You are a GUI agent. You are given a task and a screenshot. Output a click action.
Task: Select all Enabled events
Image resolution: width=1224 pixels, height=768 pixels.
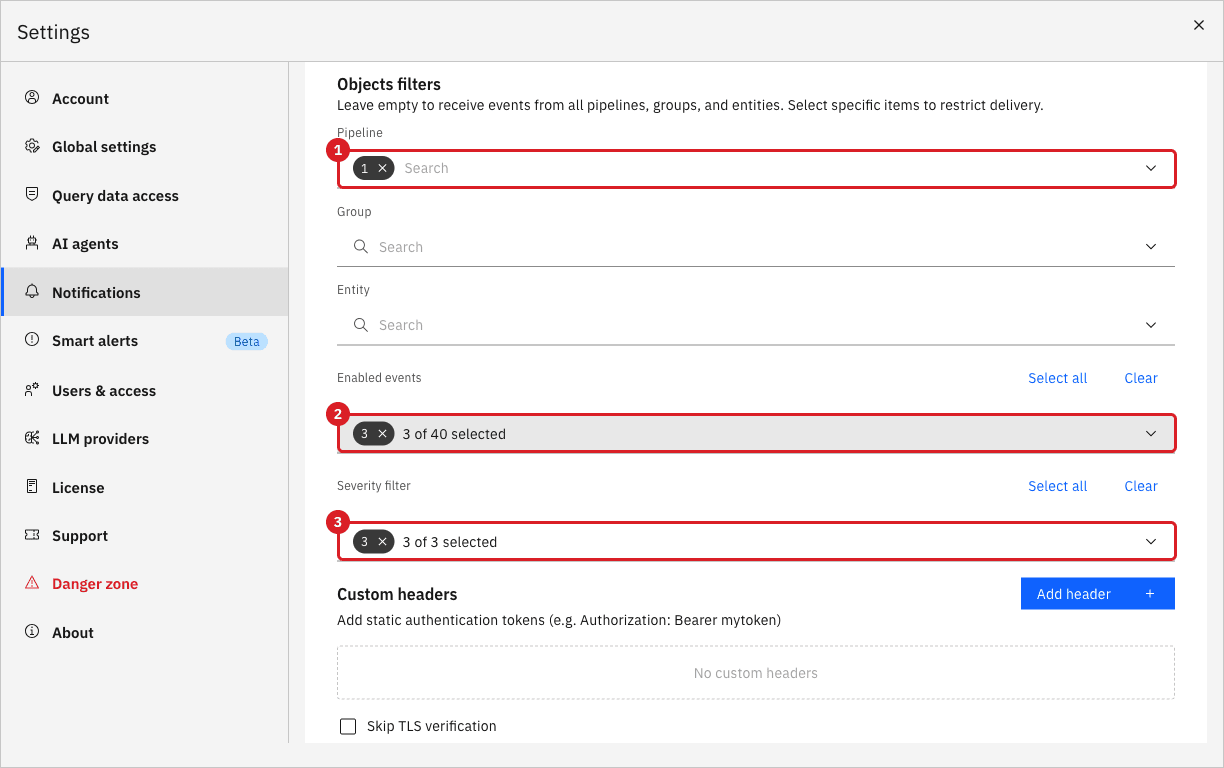coord(1057,378)
